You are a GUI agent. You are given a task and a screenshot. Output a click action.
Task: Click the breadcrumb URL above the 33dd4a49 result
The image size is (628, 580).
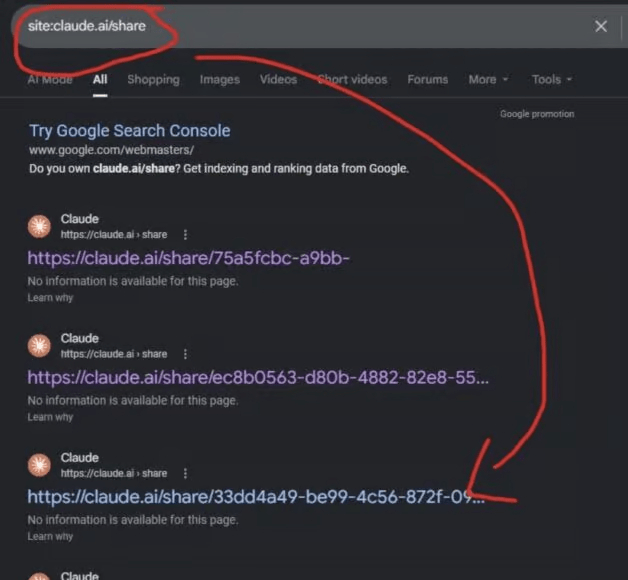coord(114,473)
